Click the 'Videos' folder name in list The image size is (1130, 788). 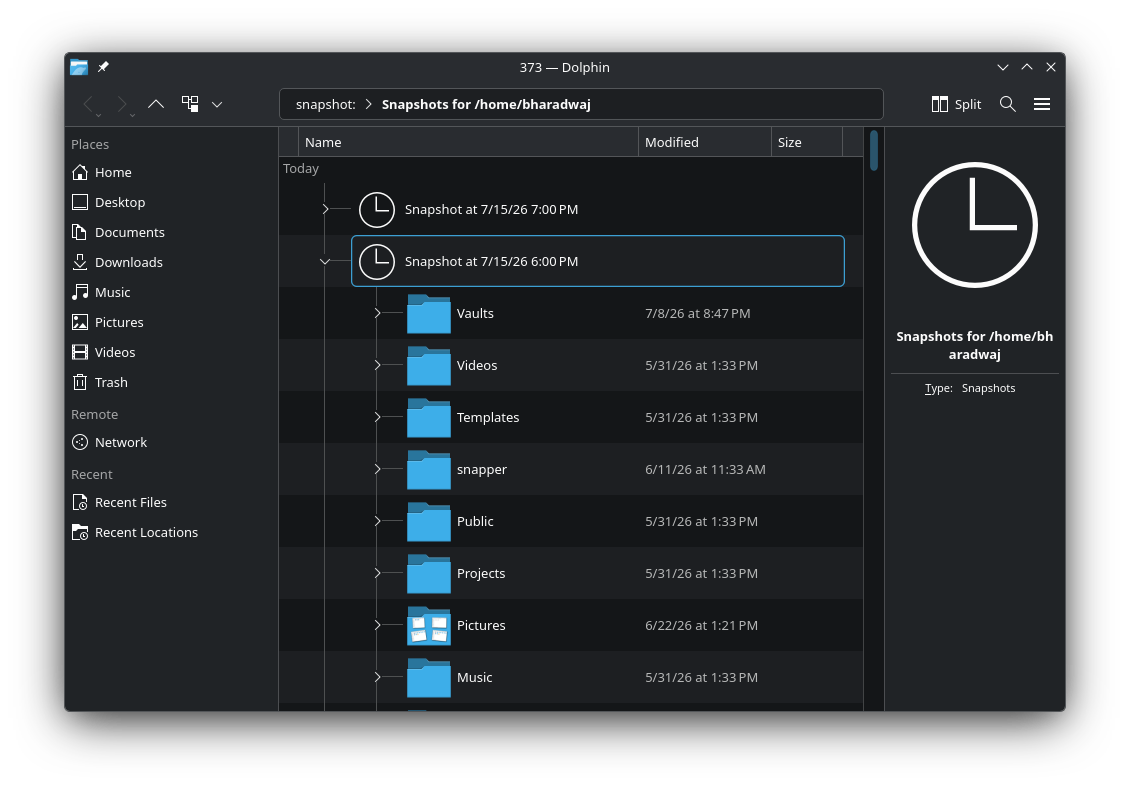(x=477, y=366)
